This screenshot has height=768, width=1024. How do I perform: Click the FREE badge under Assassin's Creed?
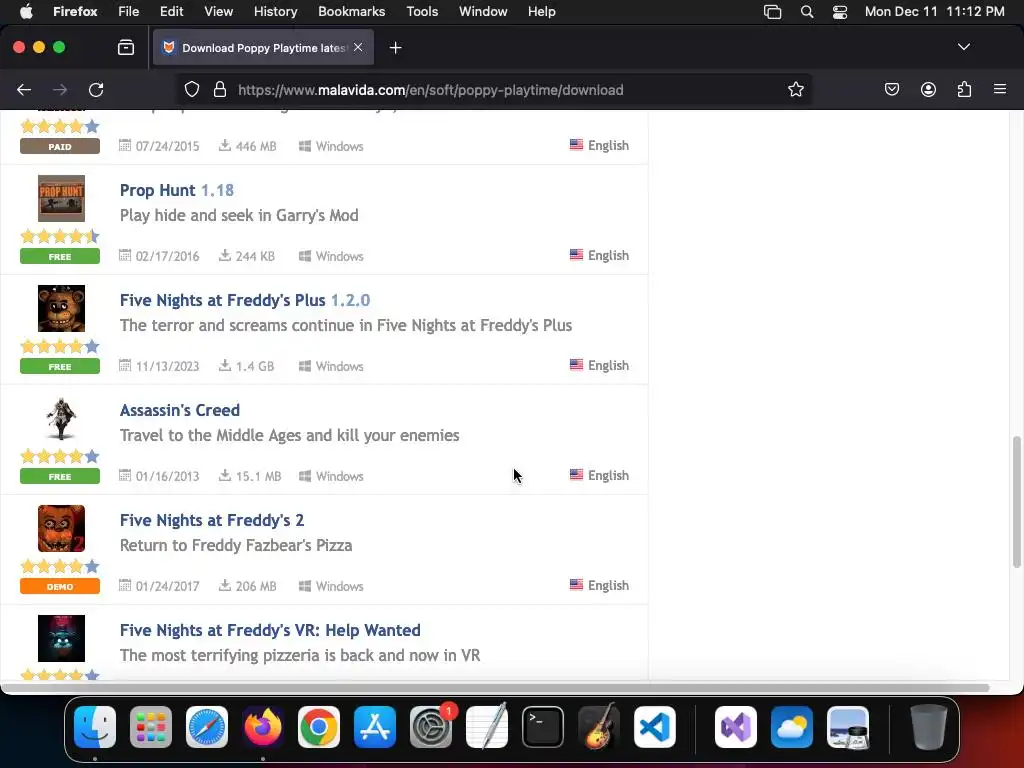pos(60,477)
